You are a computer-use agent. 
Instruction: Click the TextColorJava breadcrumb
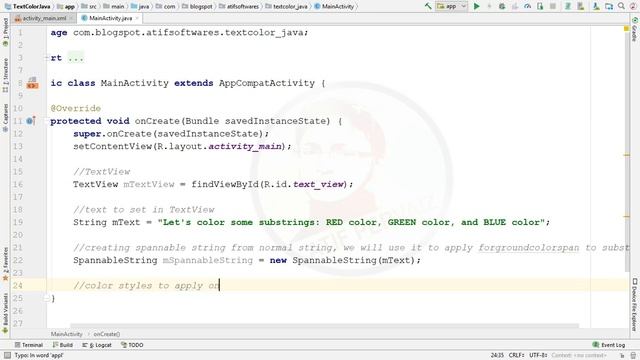pyautogui.click(x=27, y=6)
